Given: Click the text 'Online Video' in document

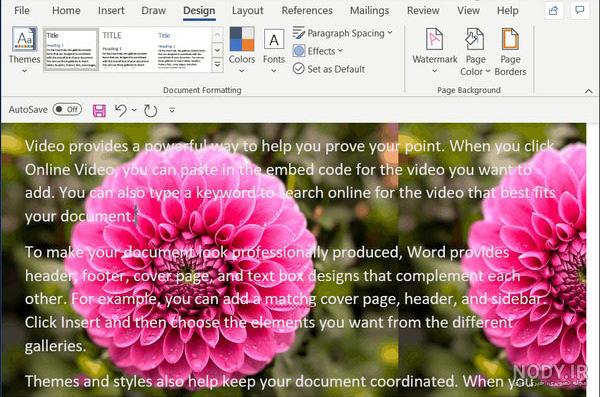Looking at the screenshot, I should pyautogui.click(x=69, y=170).
